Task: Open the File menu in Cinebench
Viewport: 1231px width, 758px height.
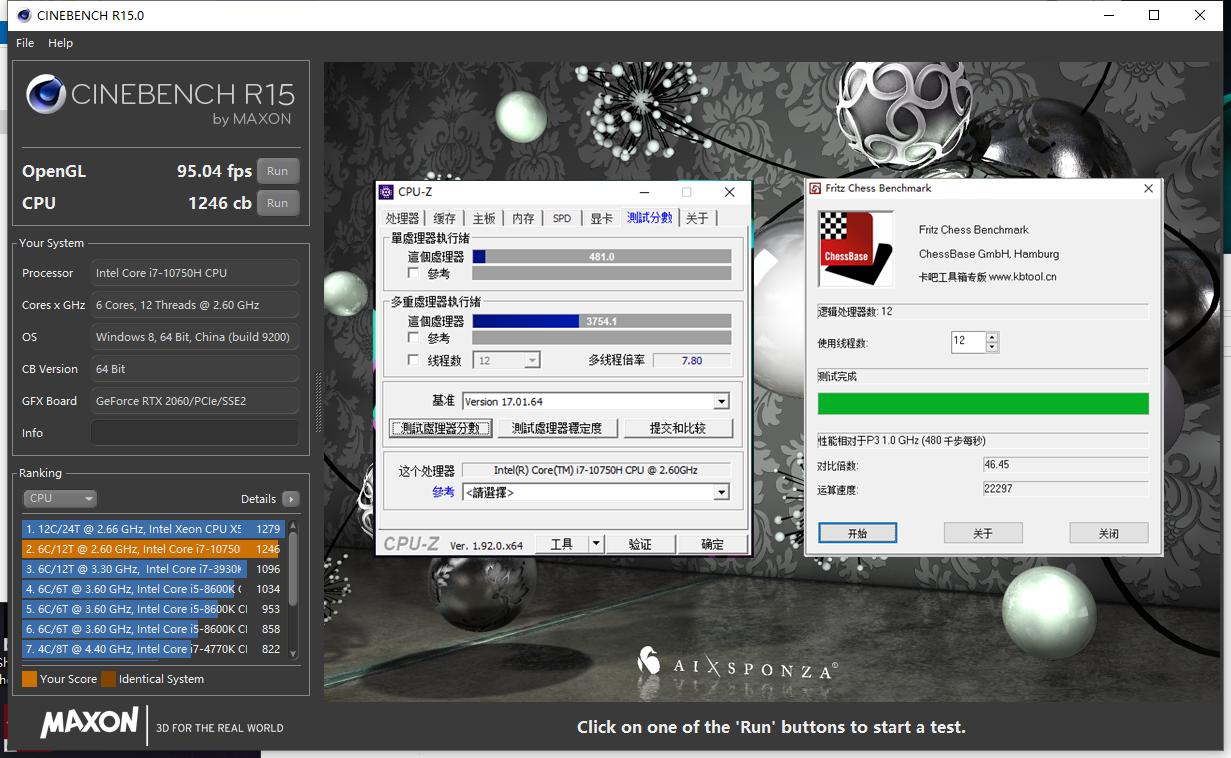Action: 25,43
